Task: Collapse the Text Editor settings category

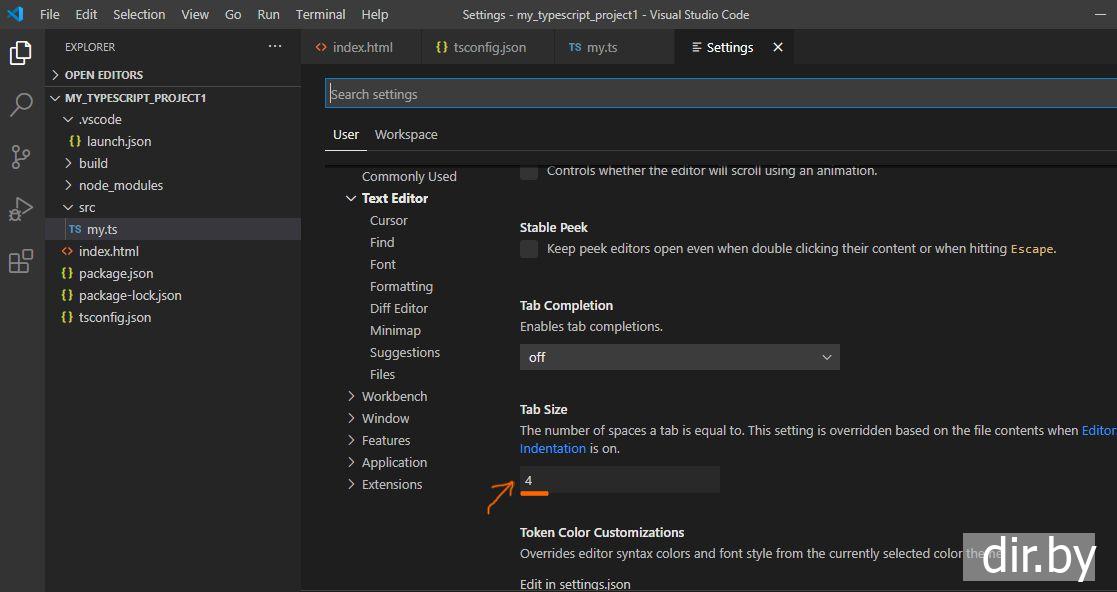Action: pos(351,198)
